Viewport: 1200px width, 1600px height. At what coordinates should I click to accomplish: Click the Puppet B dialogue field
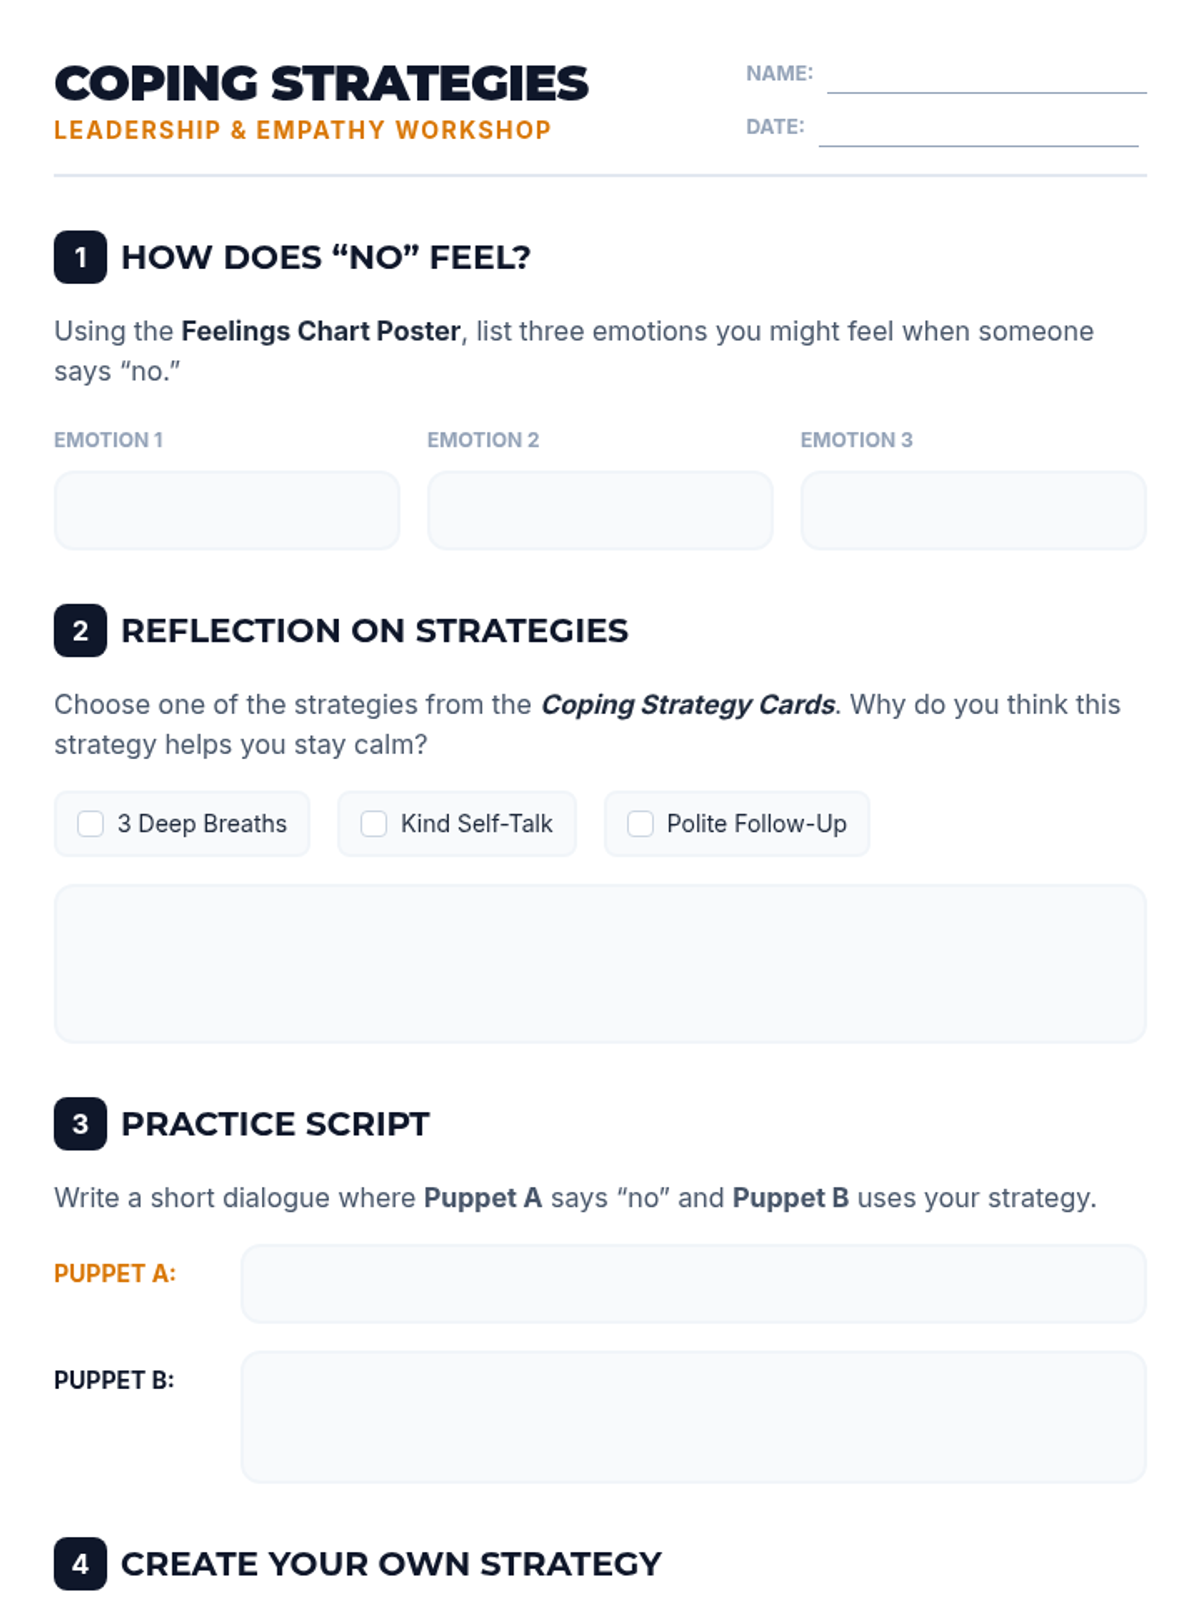pos(693,1417)
